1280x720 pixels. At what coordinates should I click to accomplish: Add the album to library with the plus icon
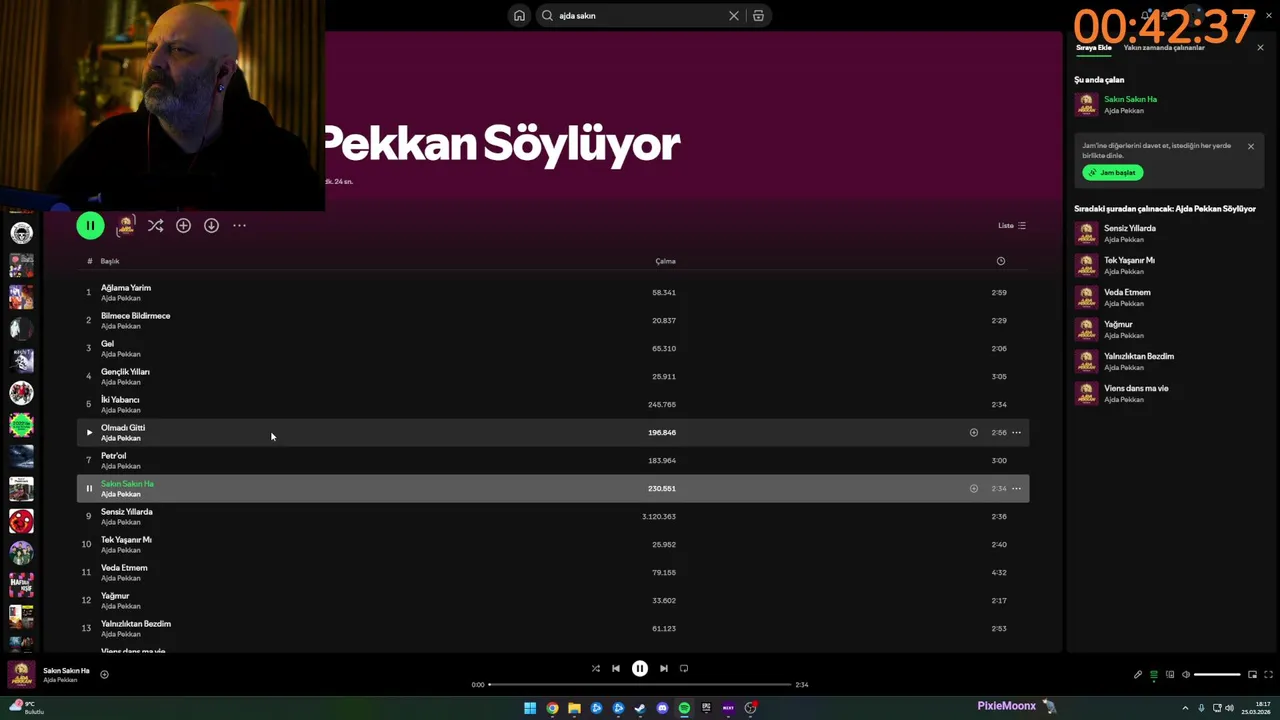click(x=183, y=226)
